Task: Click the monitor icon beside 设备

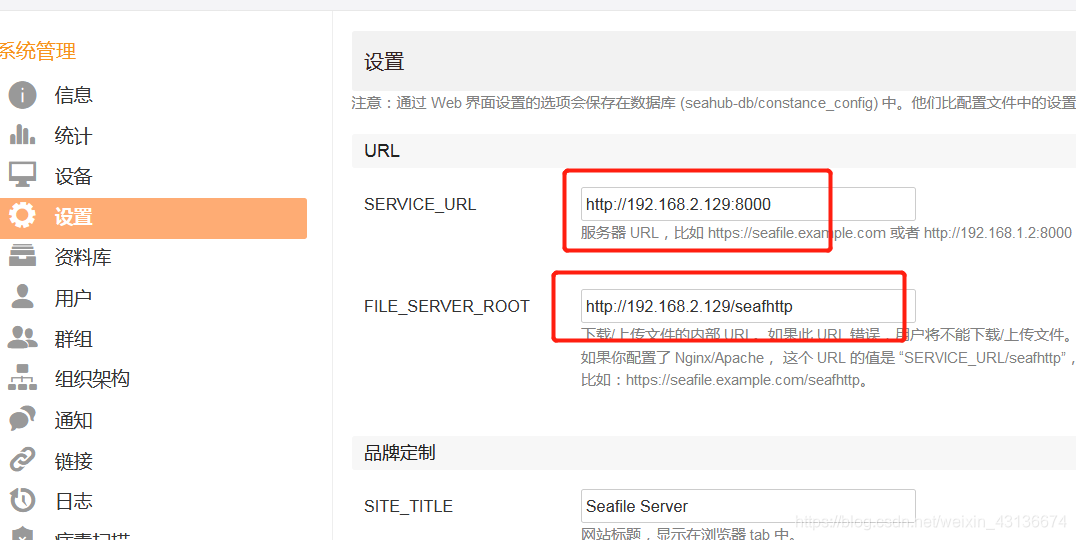Action: click(x=22, y=175)
